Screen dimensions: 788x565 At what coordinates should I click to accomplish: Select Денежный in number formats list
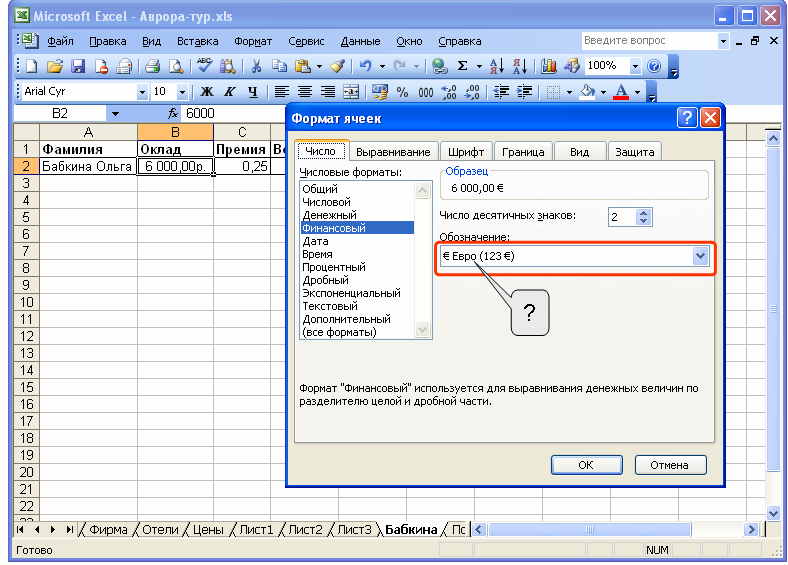click(x=330, y=215)
